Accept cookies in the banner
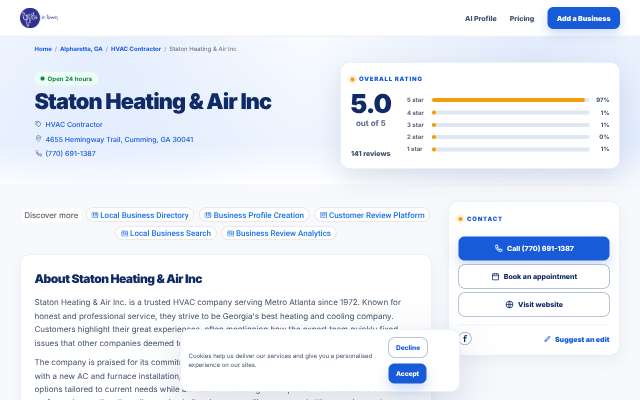The width and height of the screenshot is (640, 400). 407,373
